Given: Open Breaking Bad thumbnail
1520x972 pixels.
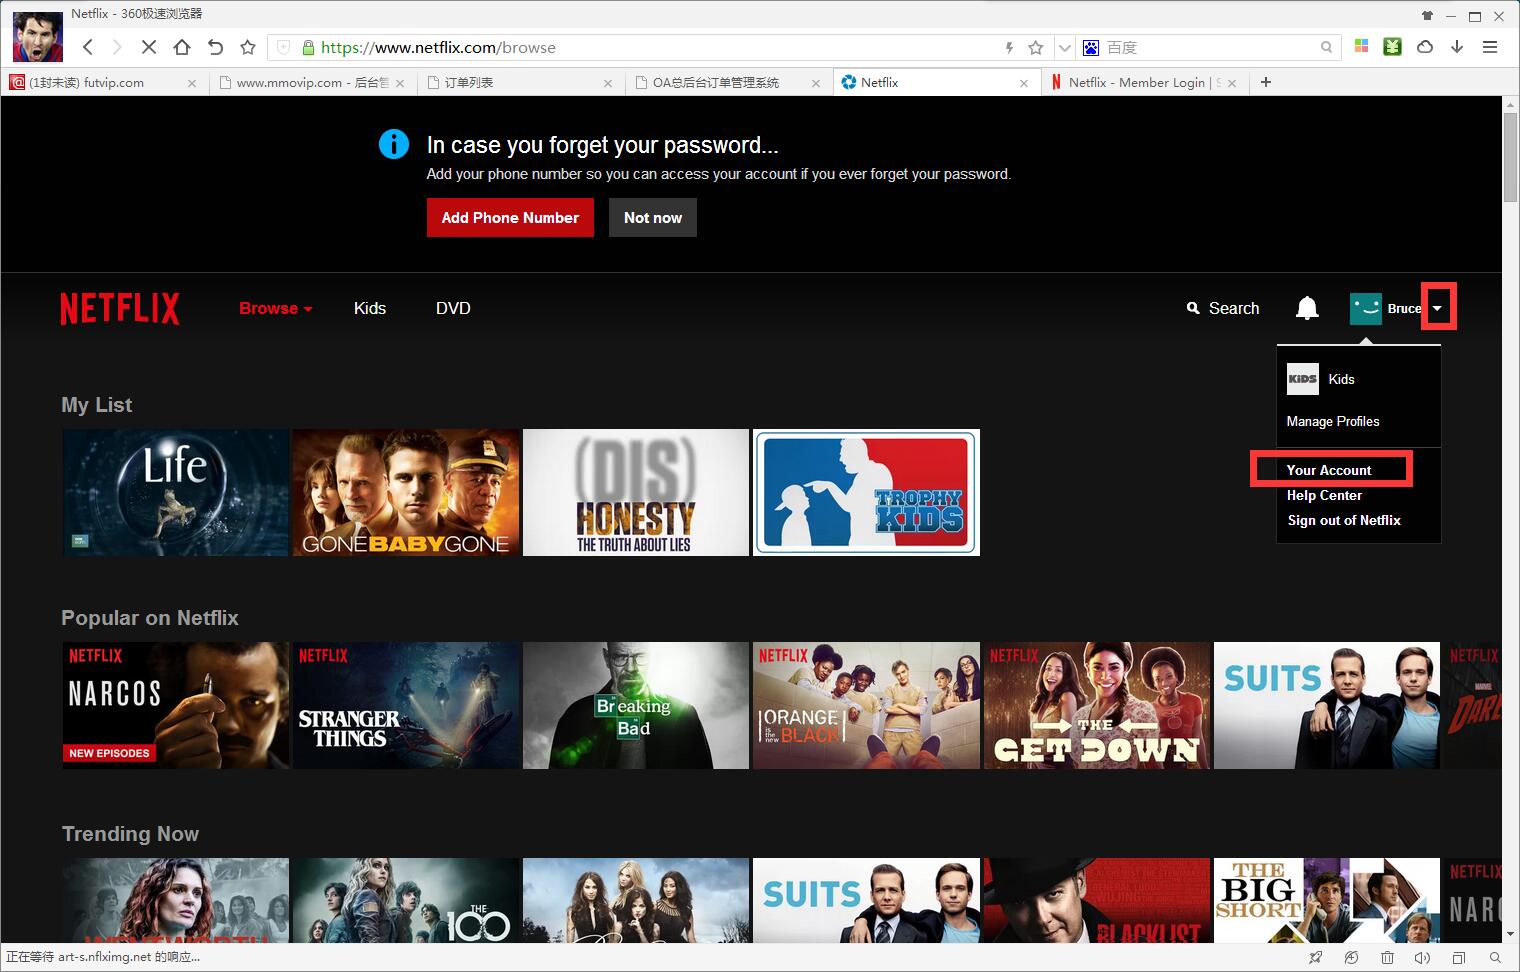Looking at the screenshot, I should (636, 705).
